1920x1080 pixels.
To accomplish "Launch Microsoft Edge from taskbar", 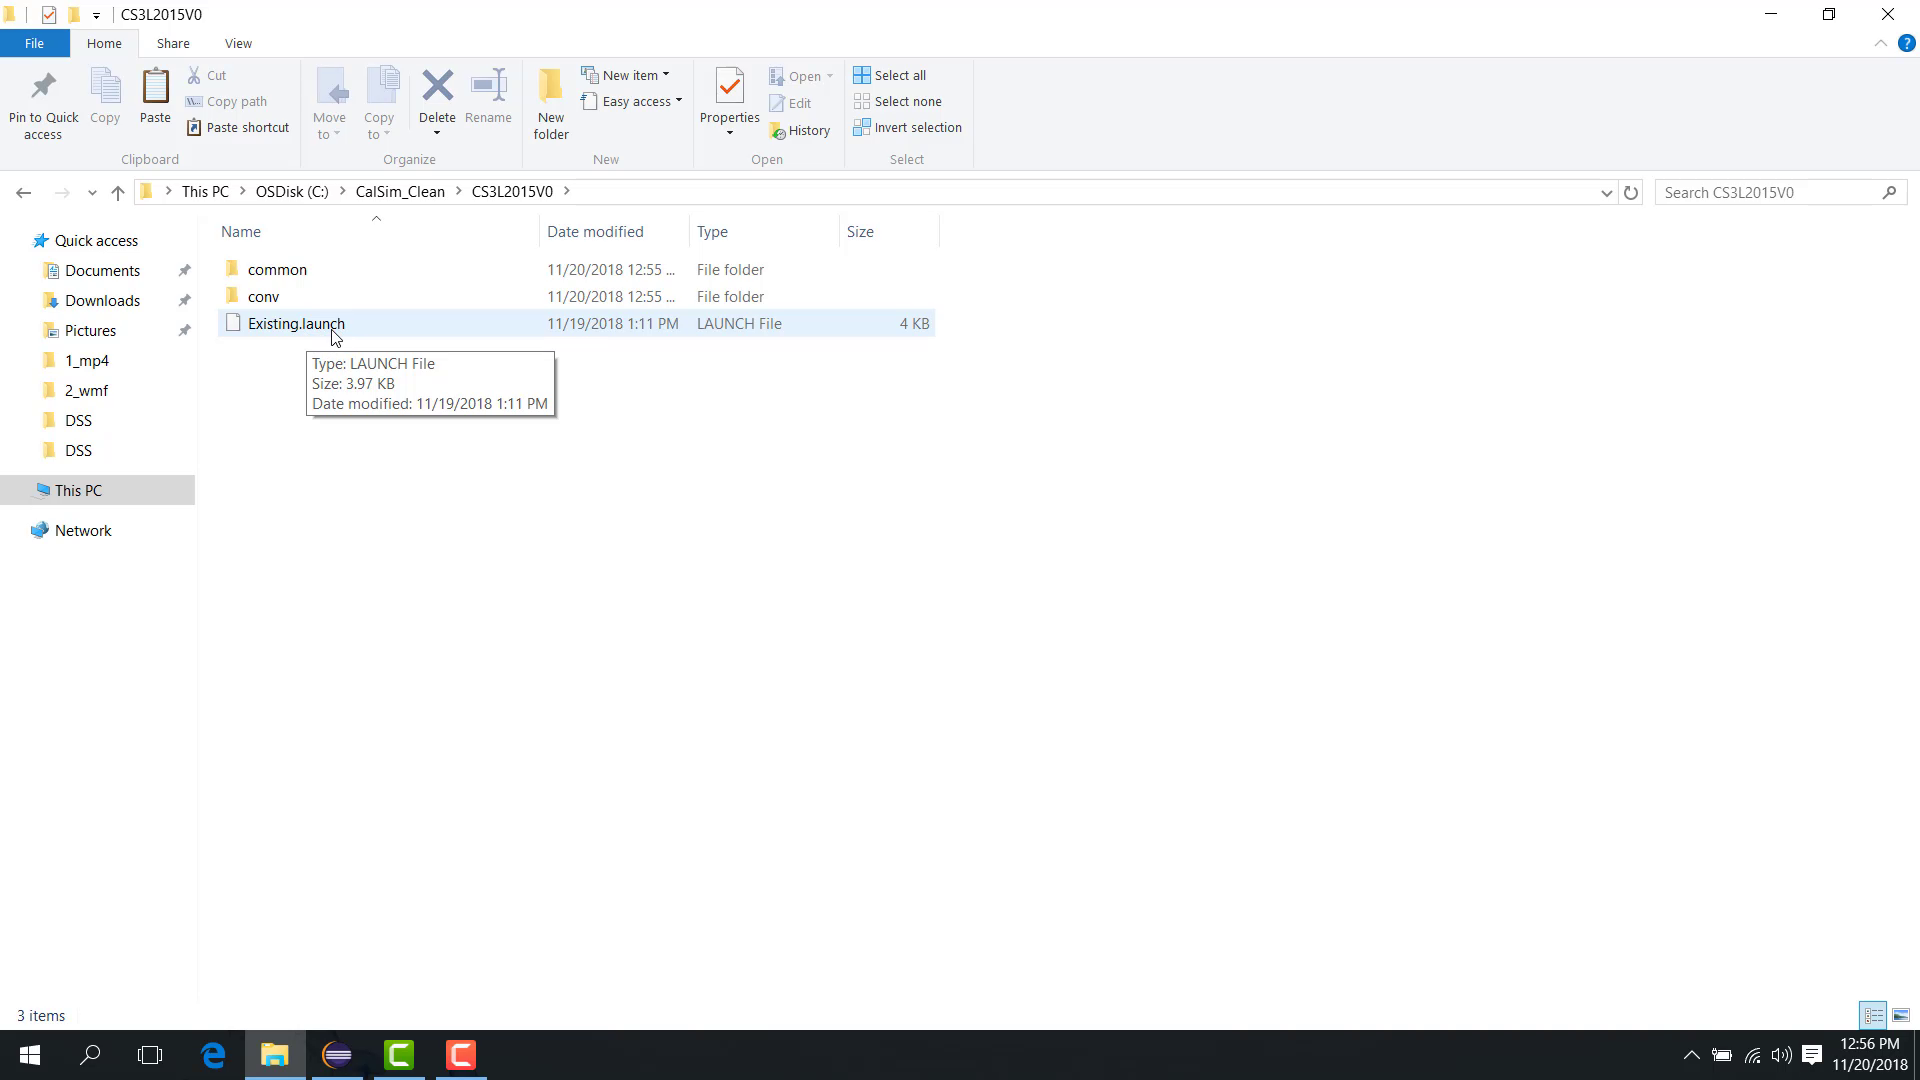I will coord(213,1055).
